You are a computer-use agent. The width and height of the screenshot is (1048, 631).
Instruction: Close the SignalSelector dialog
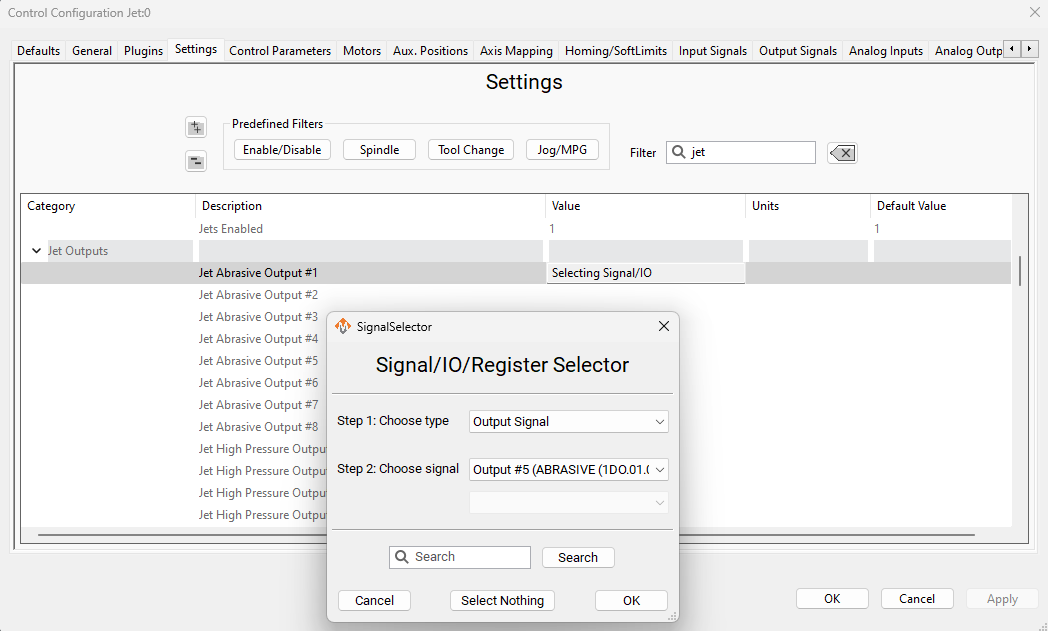663,327
